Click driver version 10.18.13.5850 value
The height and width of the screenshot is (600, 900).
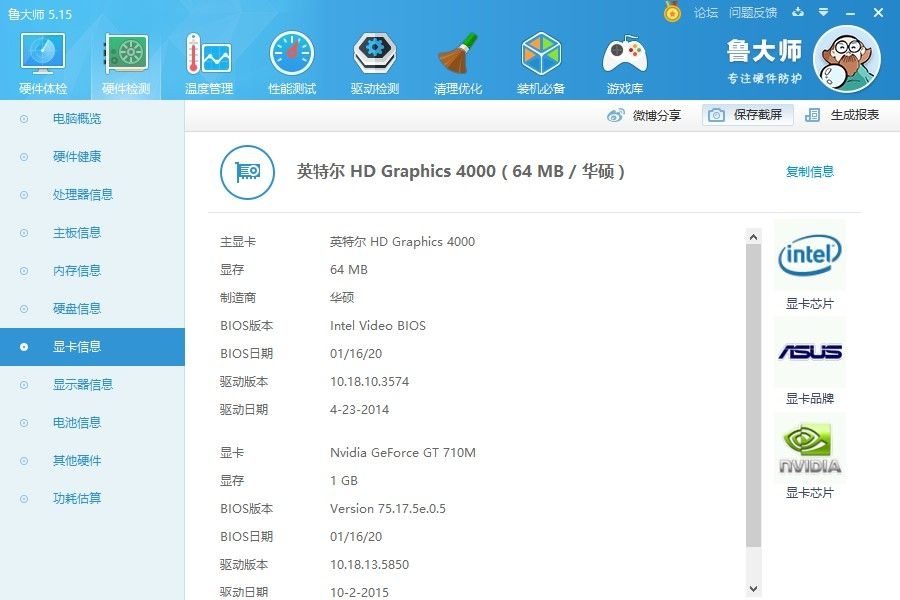[370, 565]
